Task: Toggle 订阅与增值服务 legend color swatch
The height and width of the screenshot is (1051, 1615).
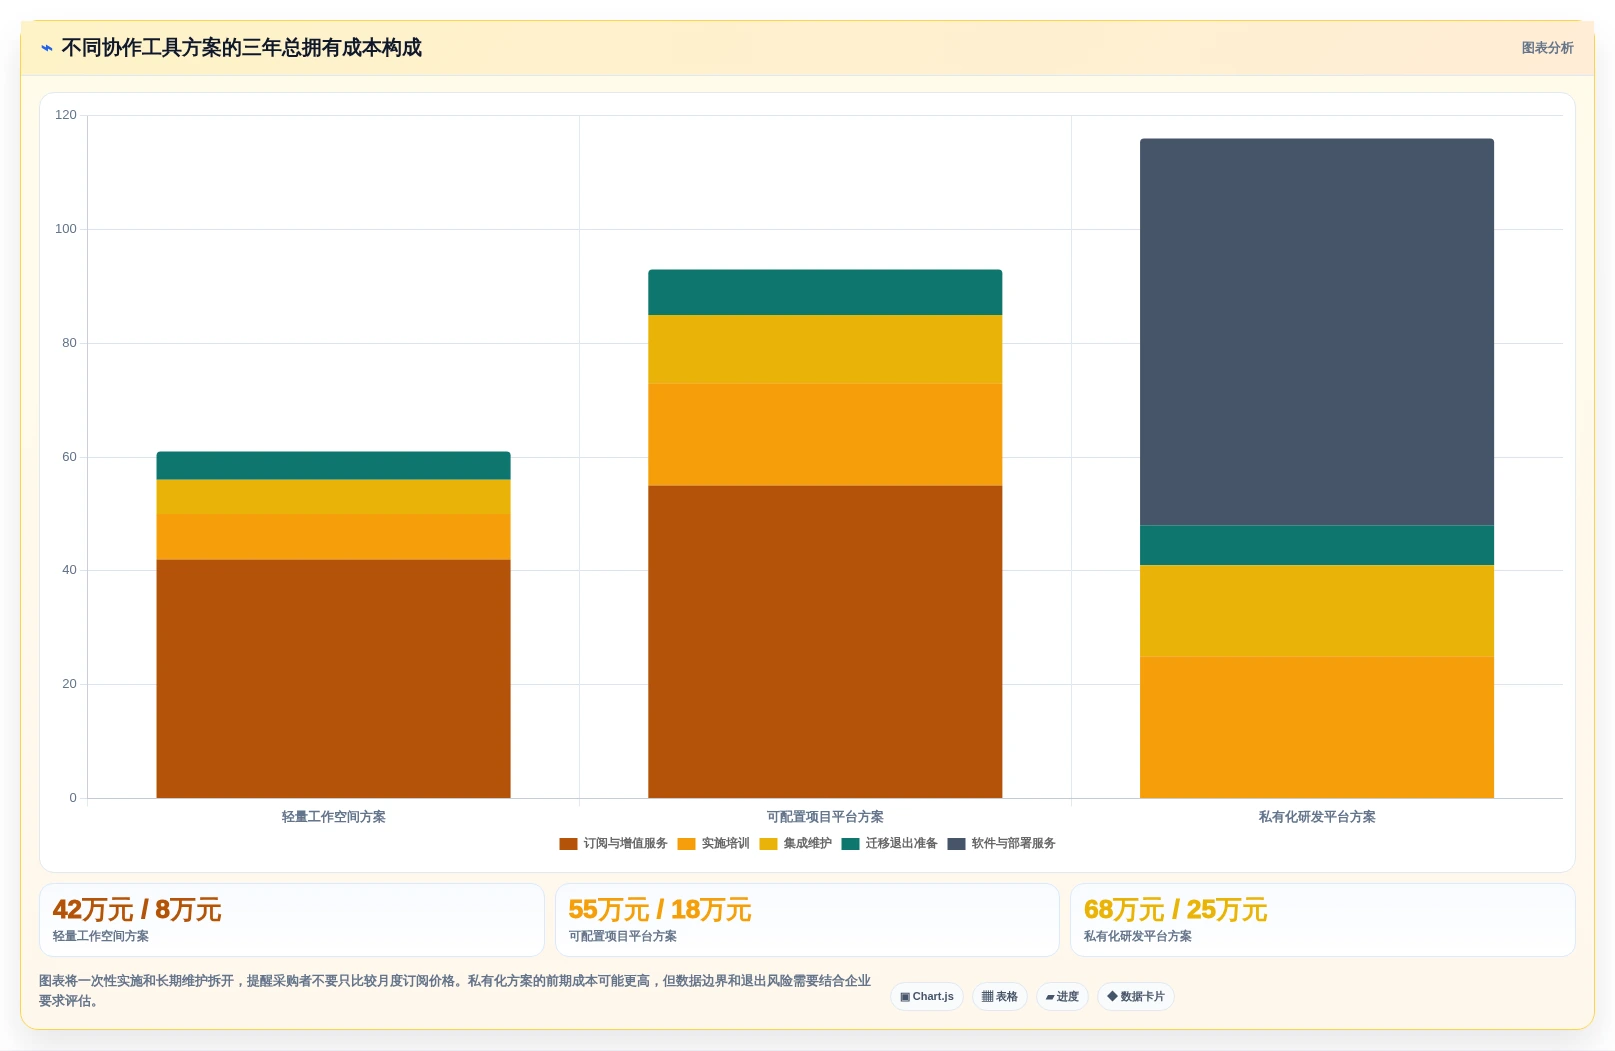Action: tap(568, 844)
